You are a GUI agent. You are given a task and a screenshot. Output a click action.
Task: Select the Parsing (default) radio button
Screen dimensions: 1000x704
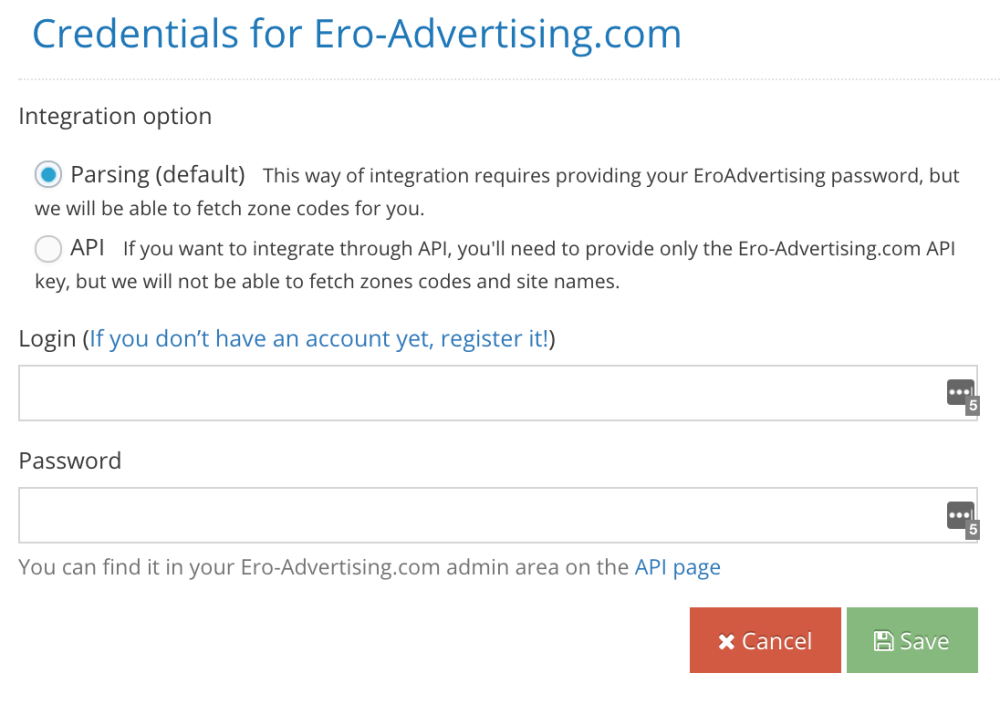(x=48, y=174)
